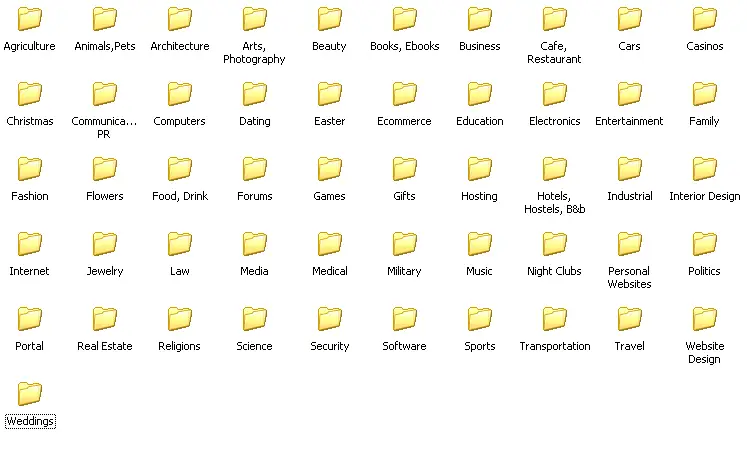The height and width of the screenshot is (475, 747).
Task: Click the Communica... PR folder icon
Action: (105, 94)
